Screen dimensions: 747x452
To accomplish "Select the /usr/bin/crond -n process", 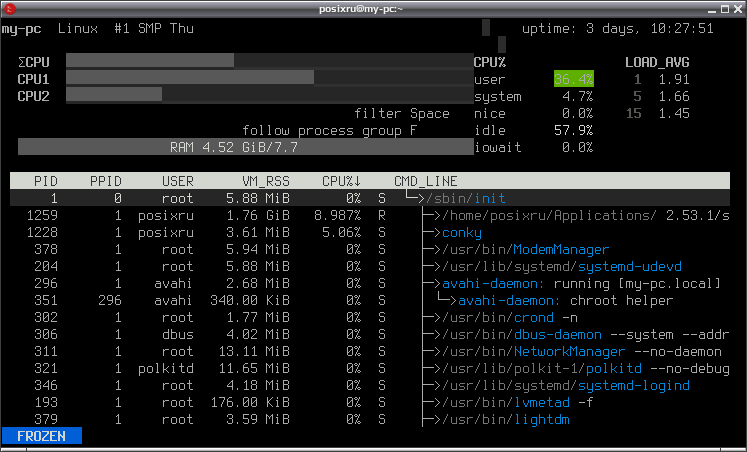I will pyautogui.click(x=370, y=318).
